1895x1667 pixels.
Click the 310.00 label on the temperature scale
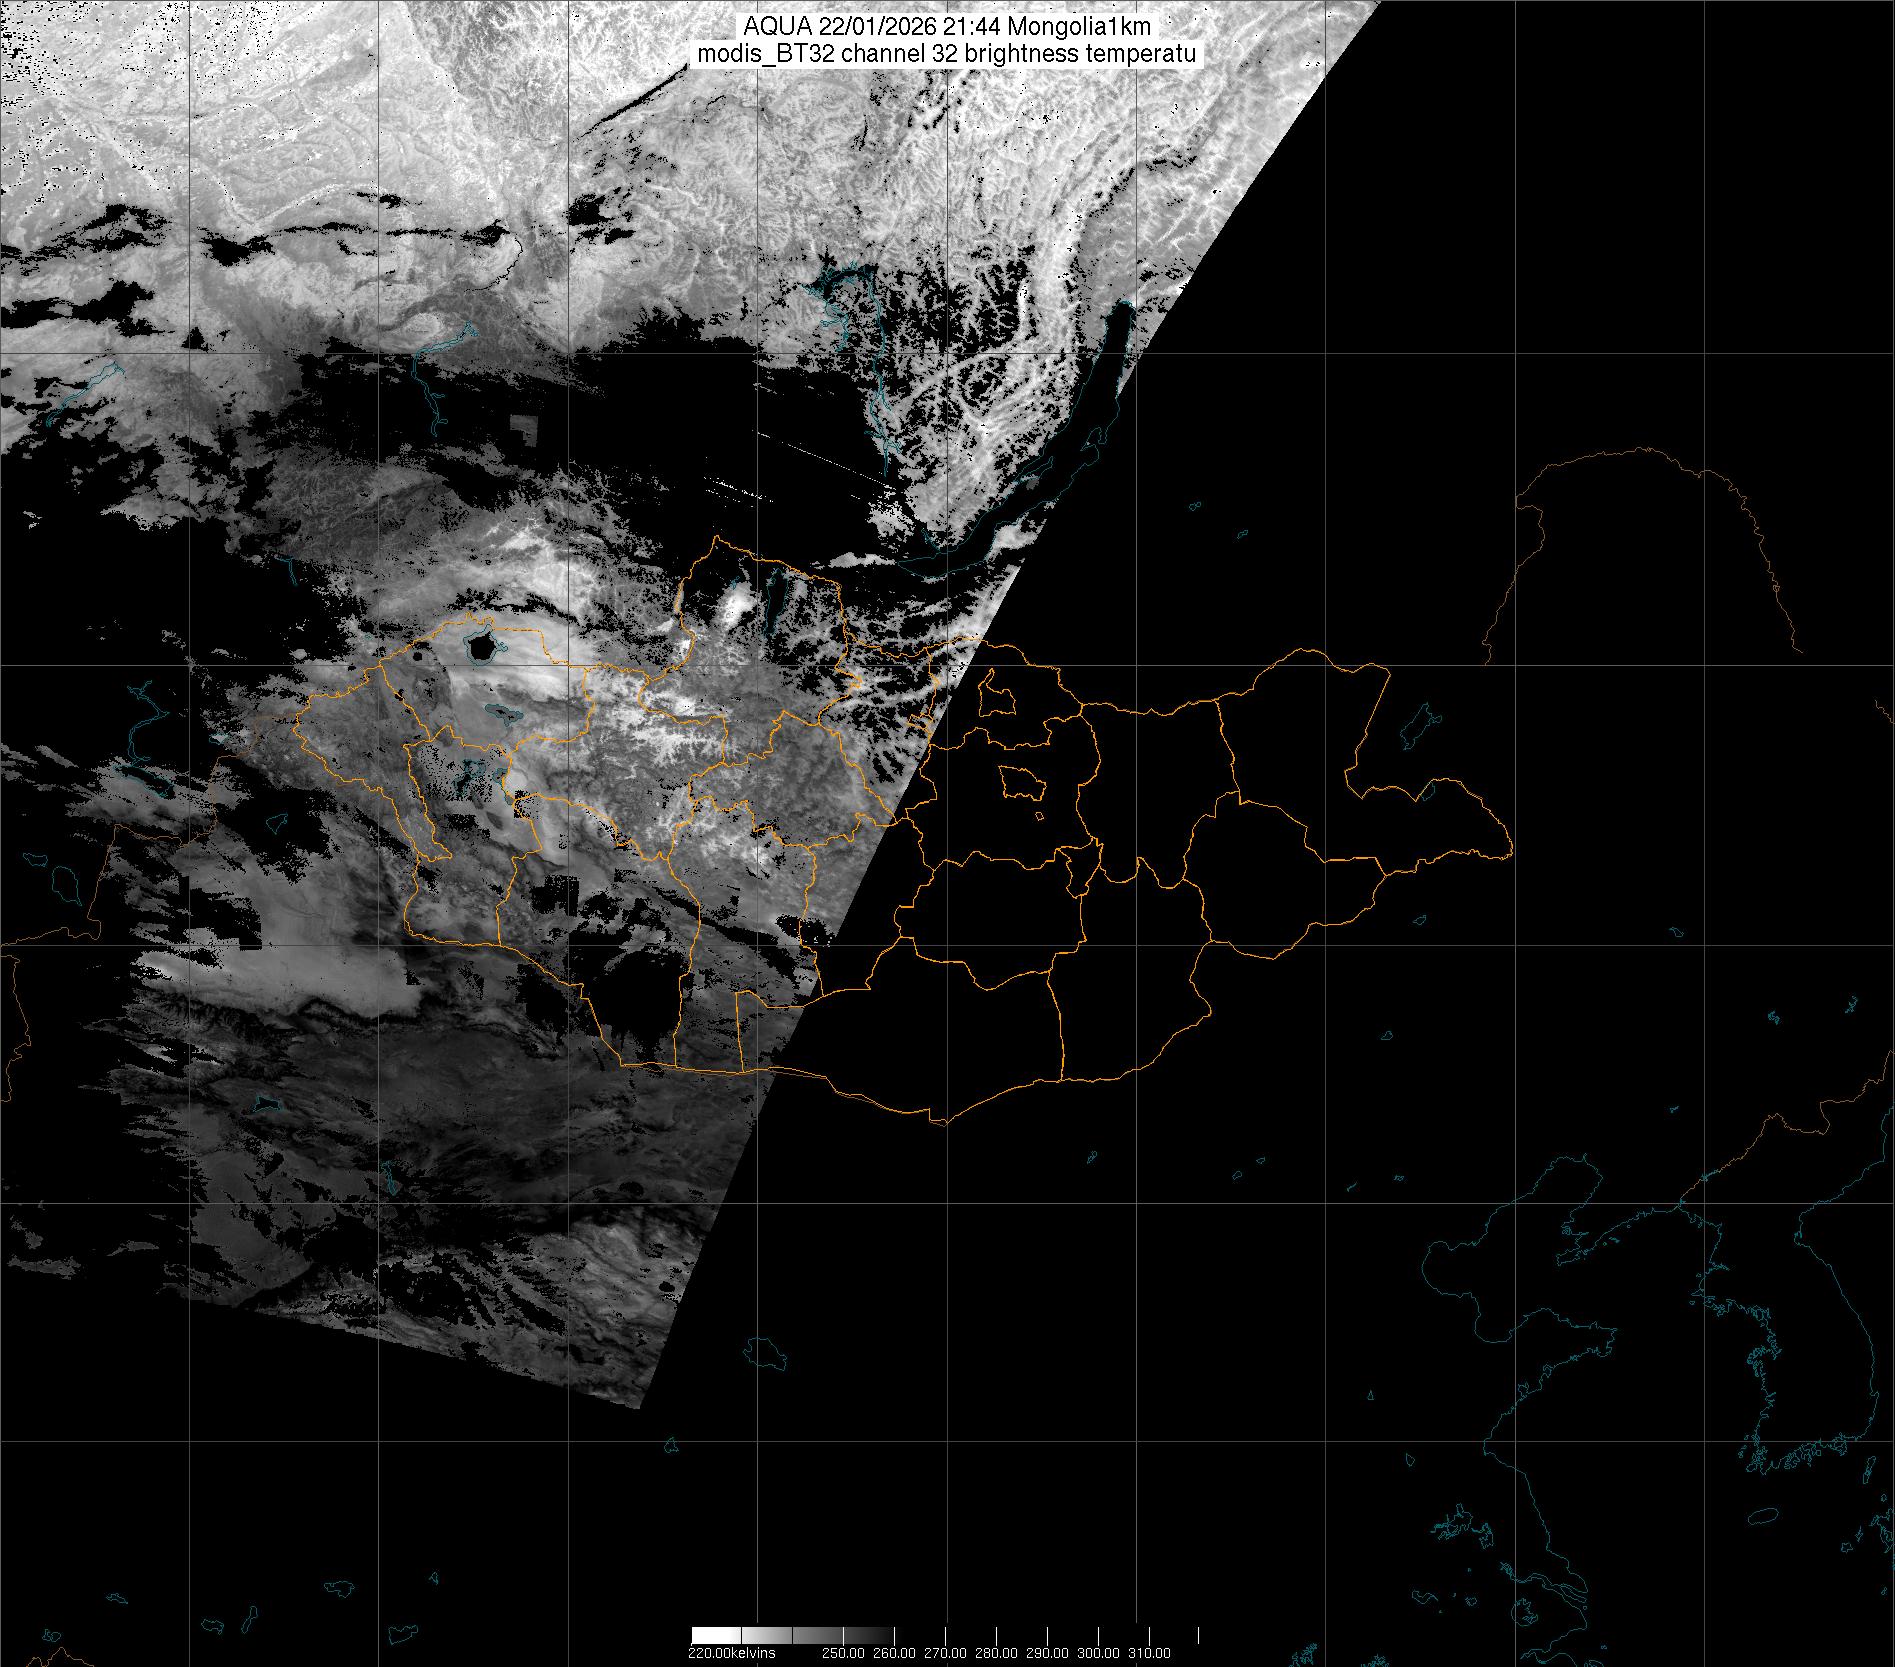pos(1149,1652)
